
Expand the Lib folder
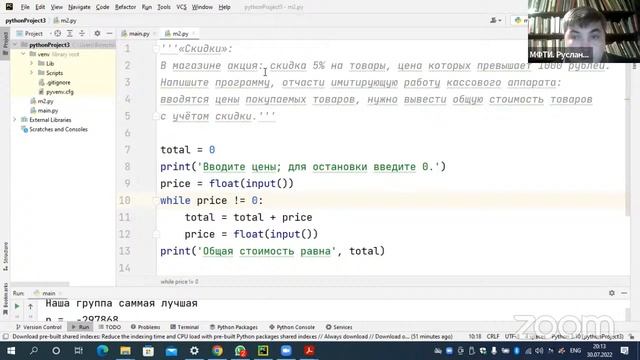pos(32,63)
